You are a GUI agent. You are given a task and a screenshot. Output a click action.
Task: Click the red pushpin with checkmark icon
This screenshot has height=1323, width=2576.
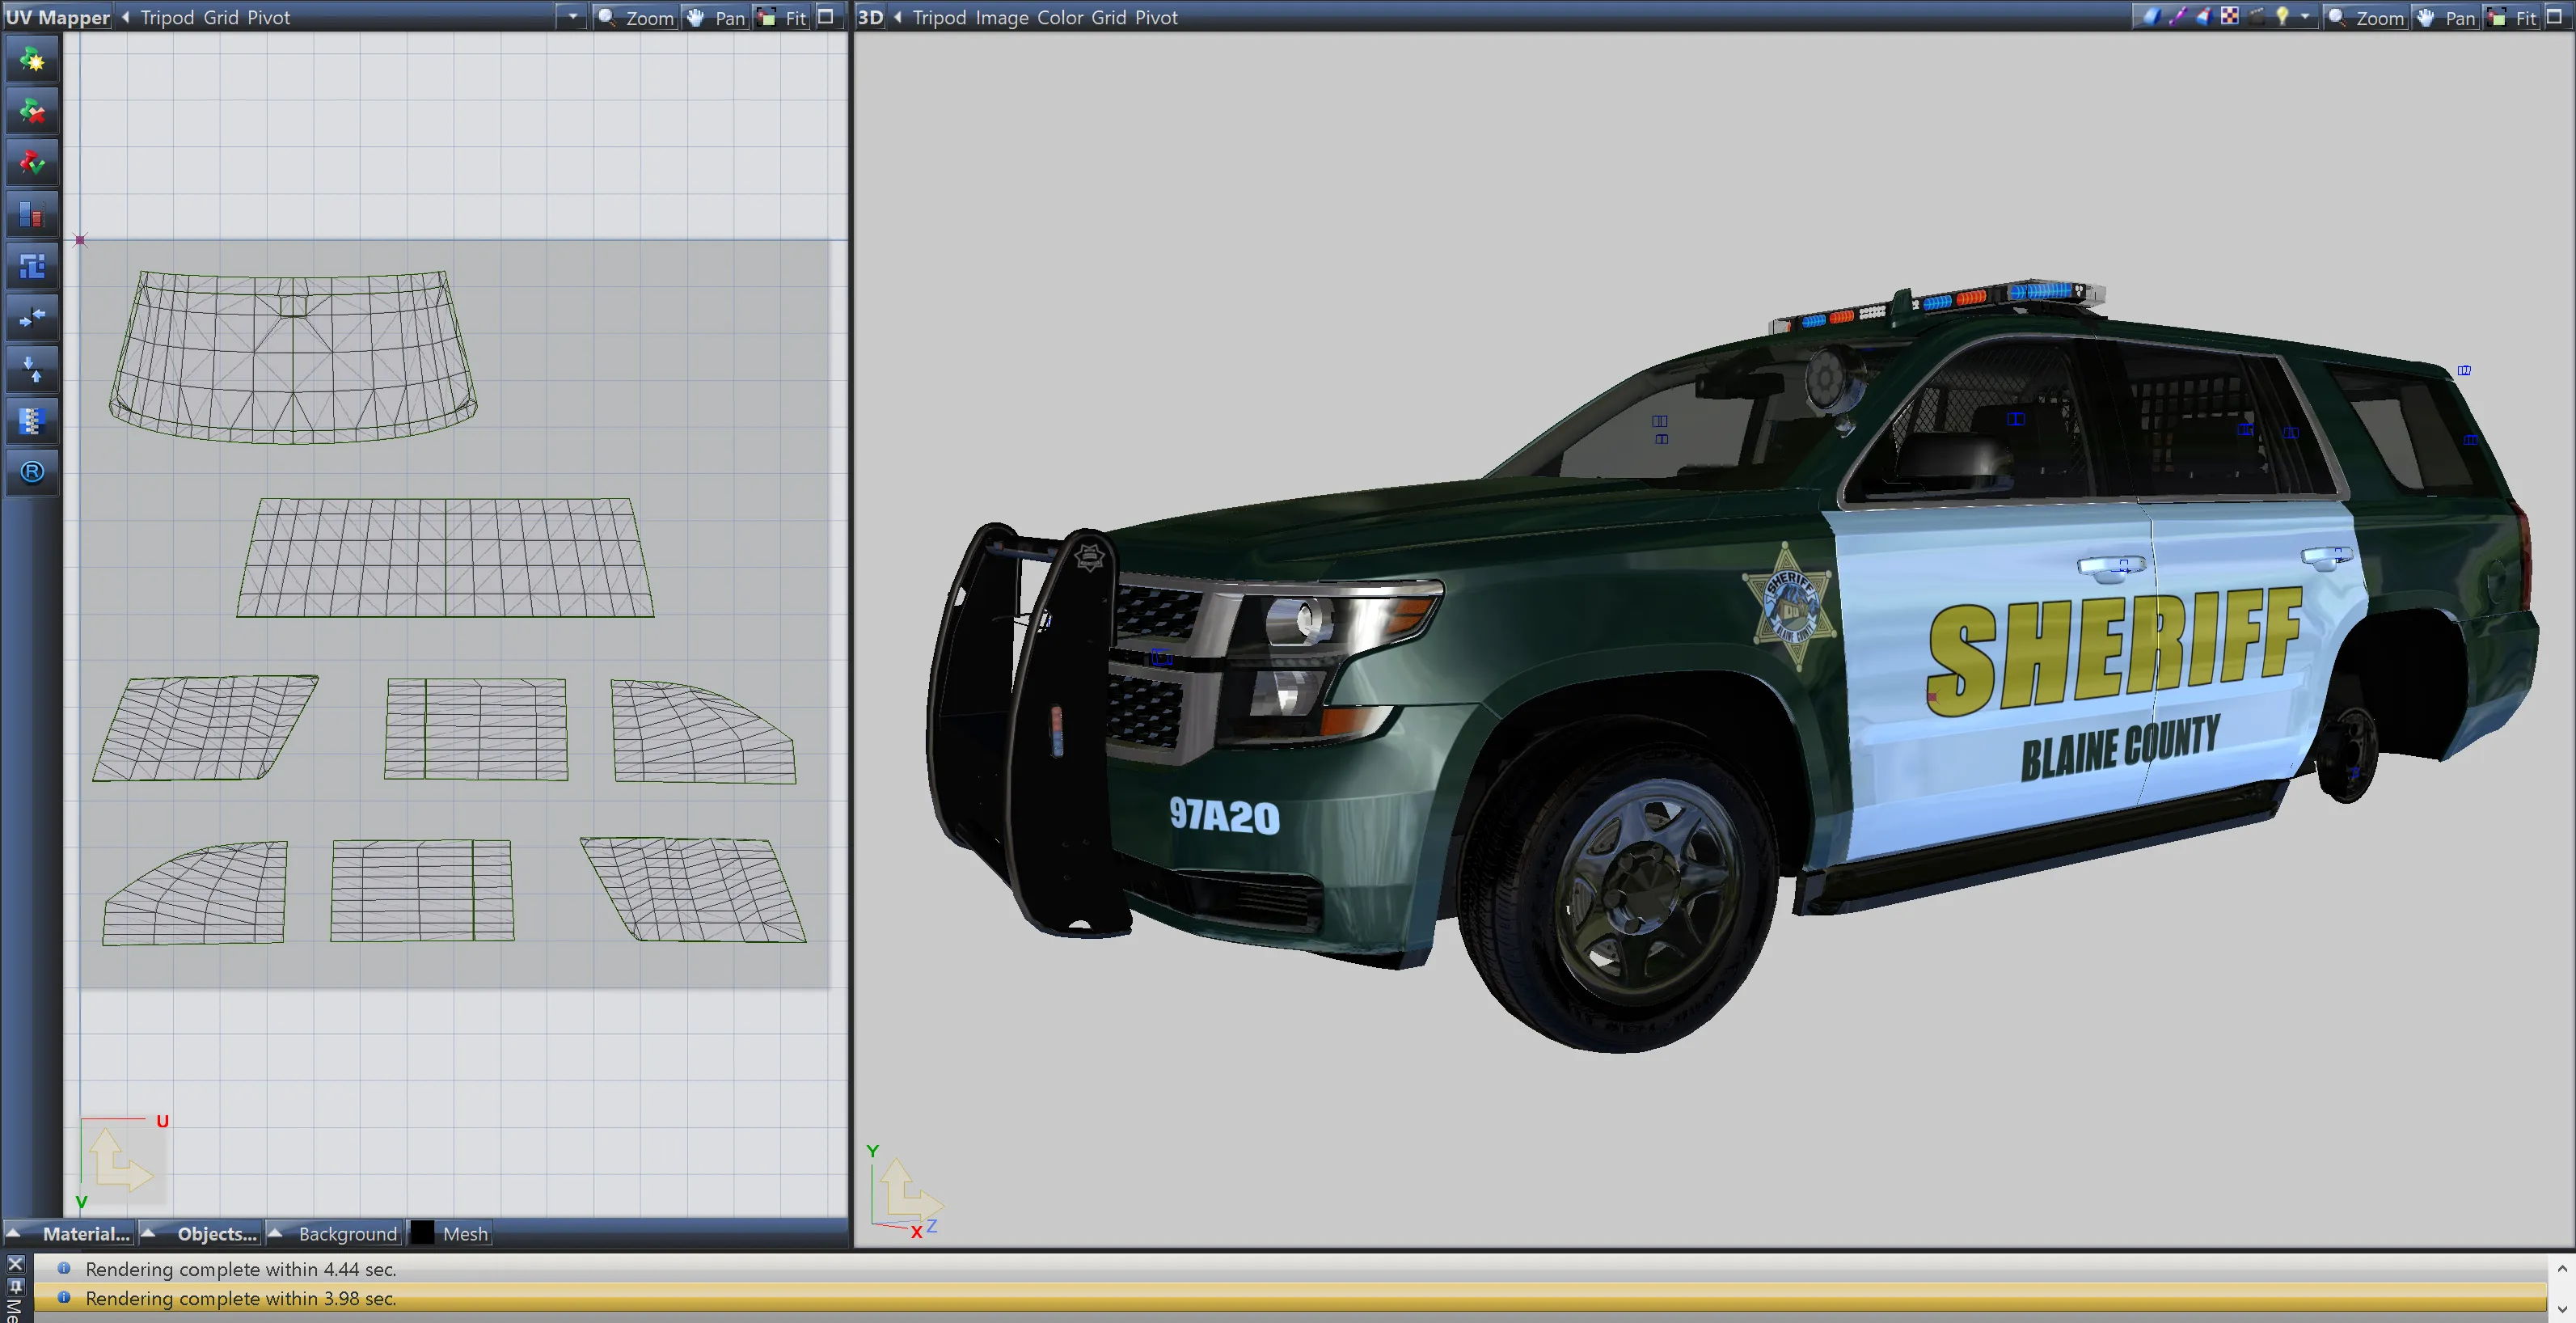[32, 163]
